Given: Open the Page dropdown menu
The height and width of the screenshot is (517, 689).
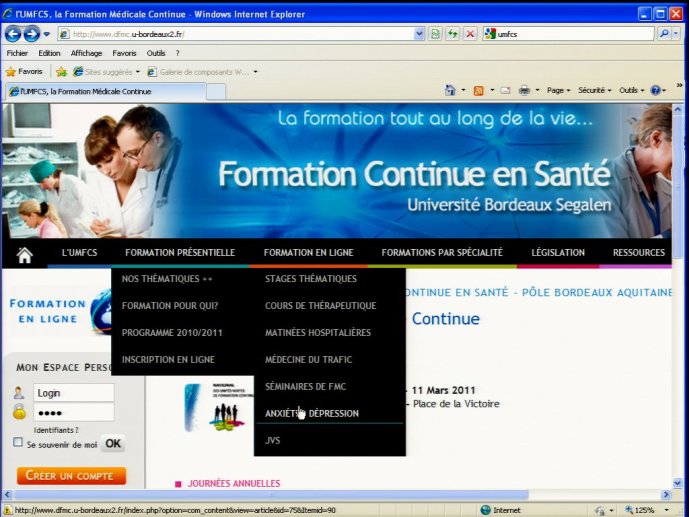Looking at the screenshot, I should [x=558, y=90].
